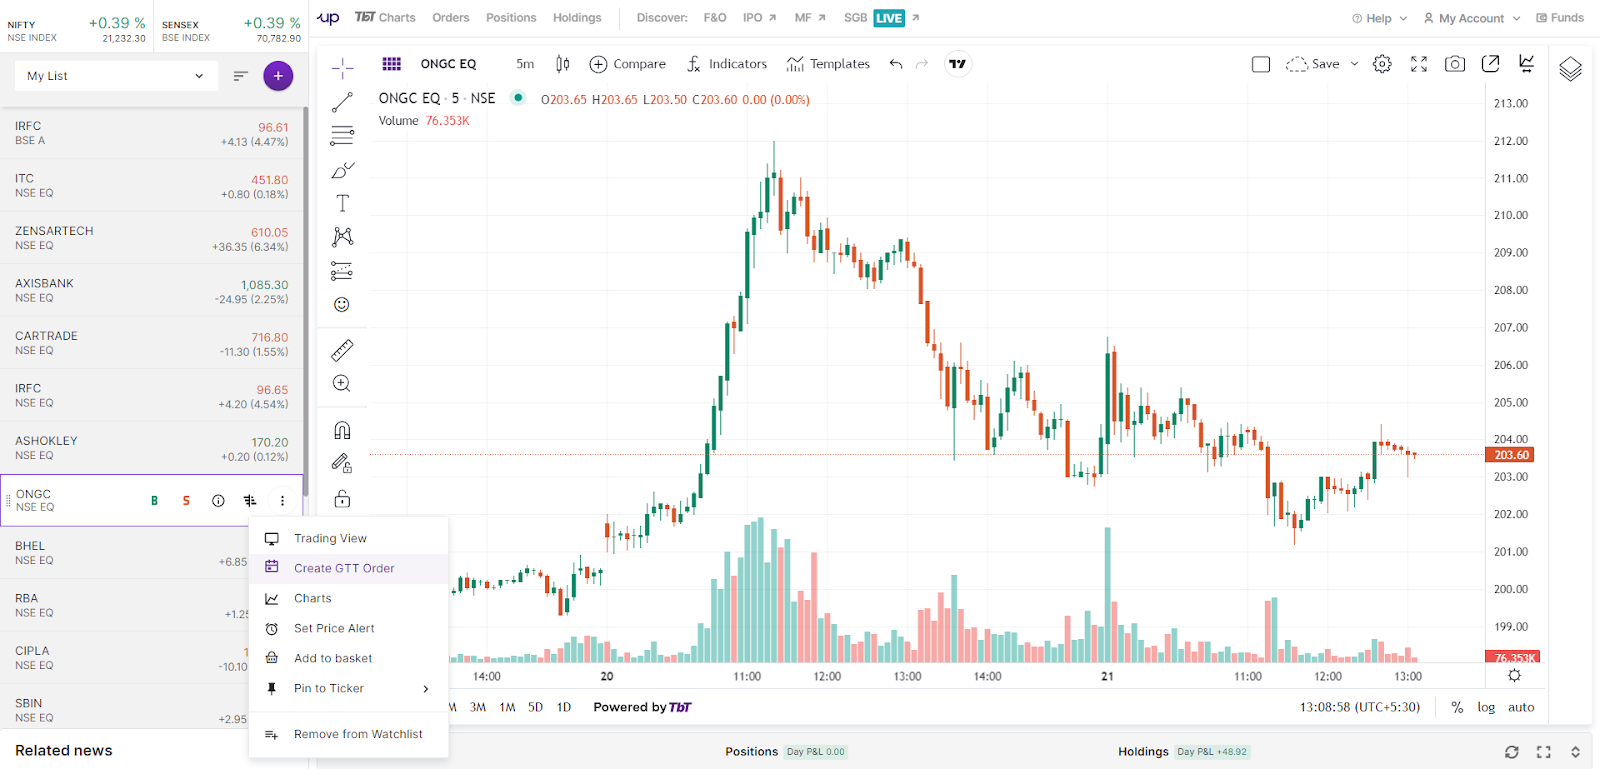Click the Sell button for ONGC
The height and width of the screenshot is (769, 1600).
186,501
